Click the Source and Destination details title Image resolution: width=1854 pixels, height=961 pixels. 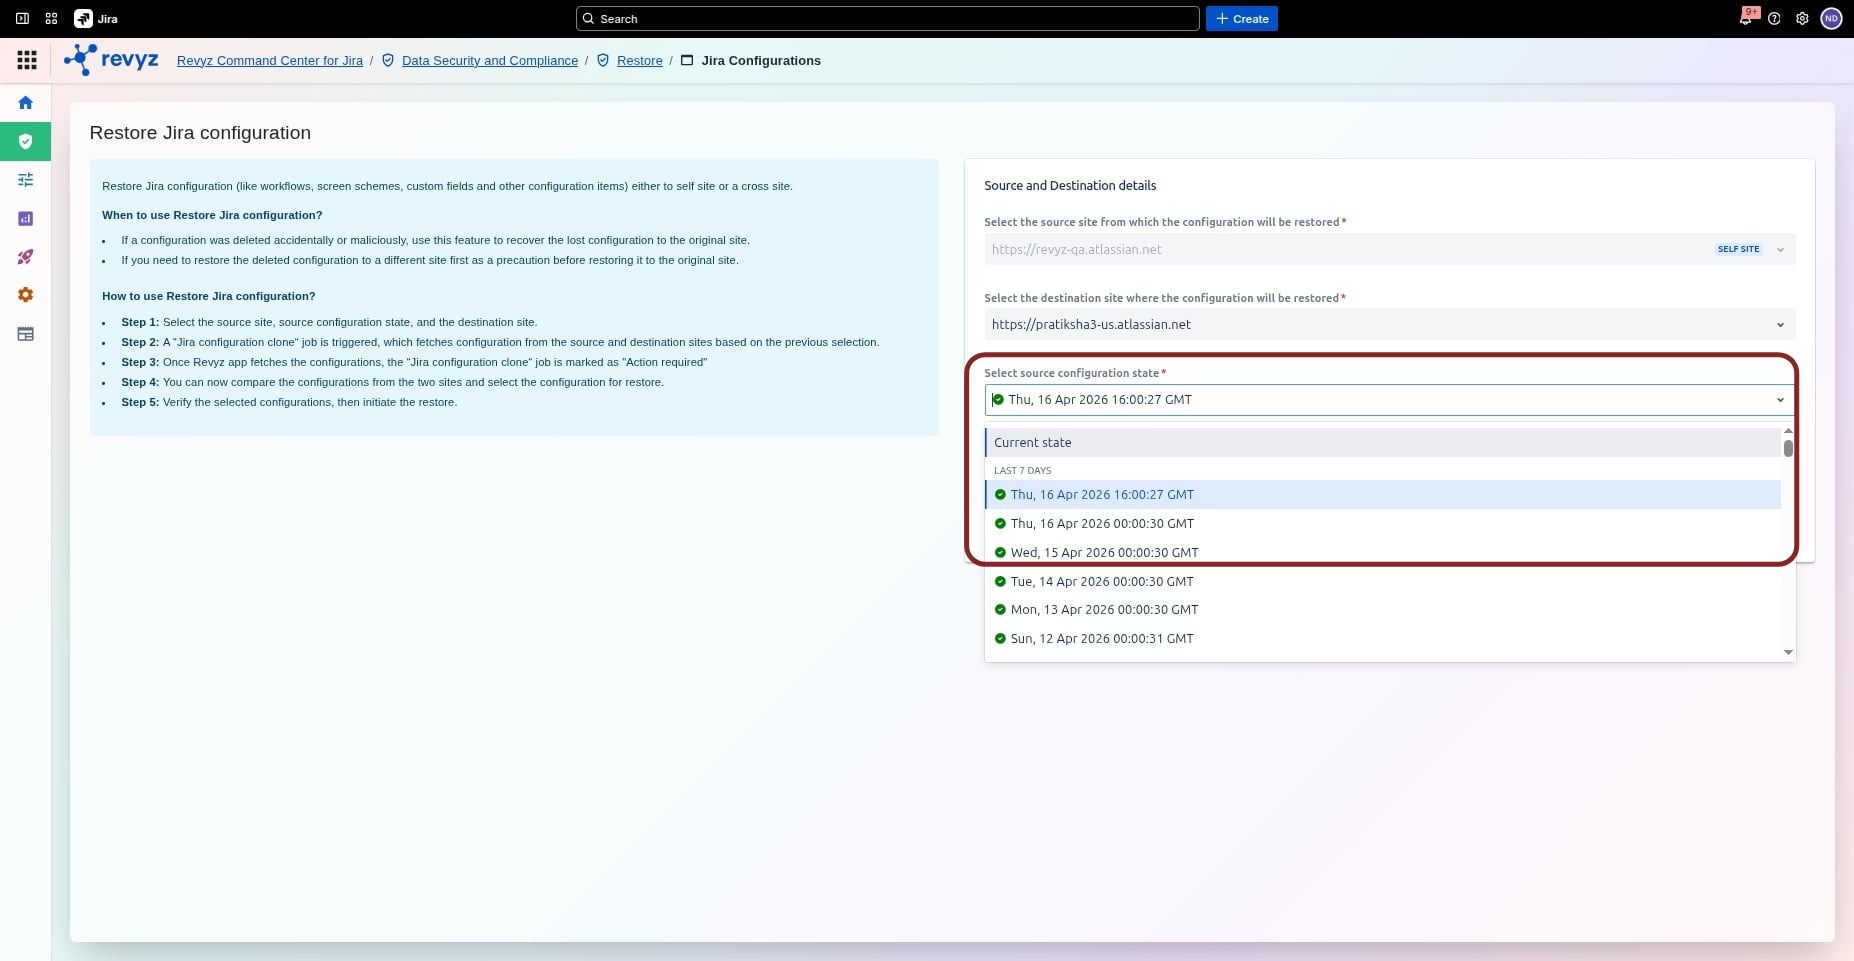(x=1070, y=185)
